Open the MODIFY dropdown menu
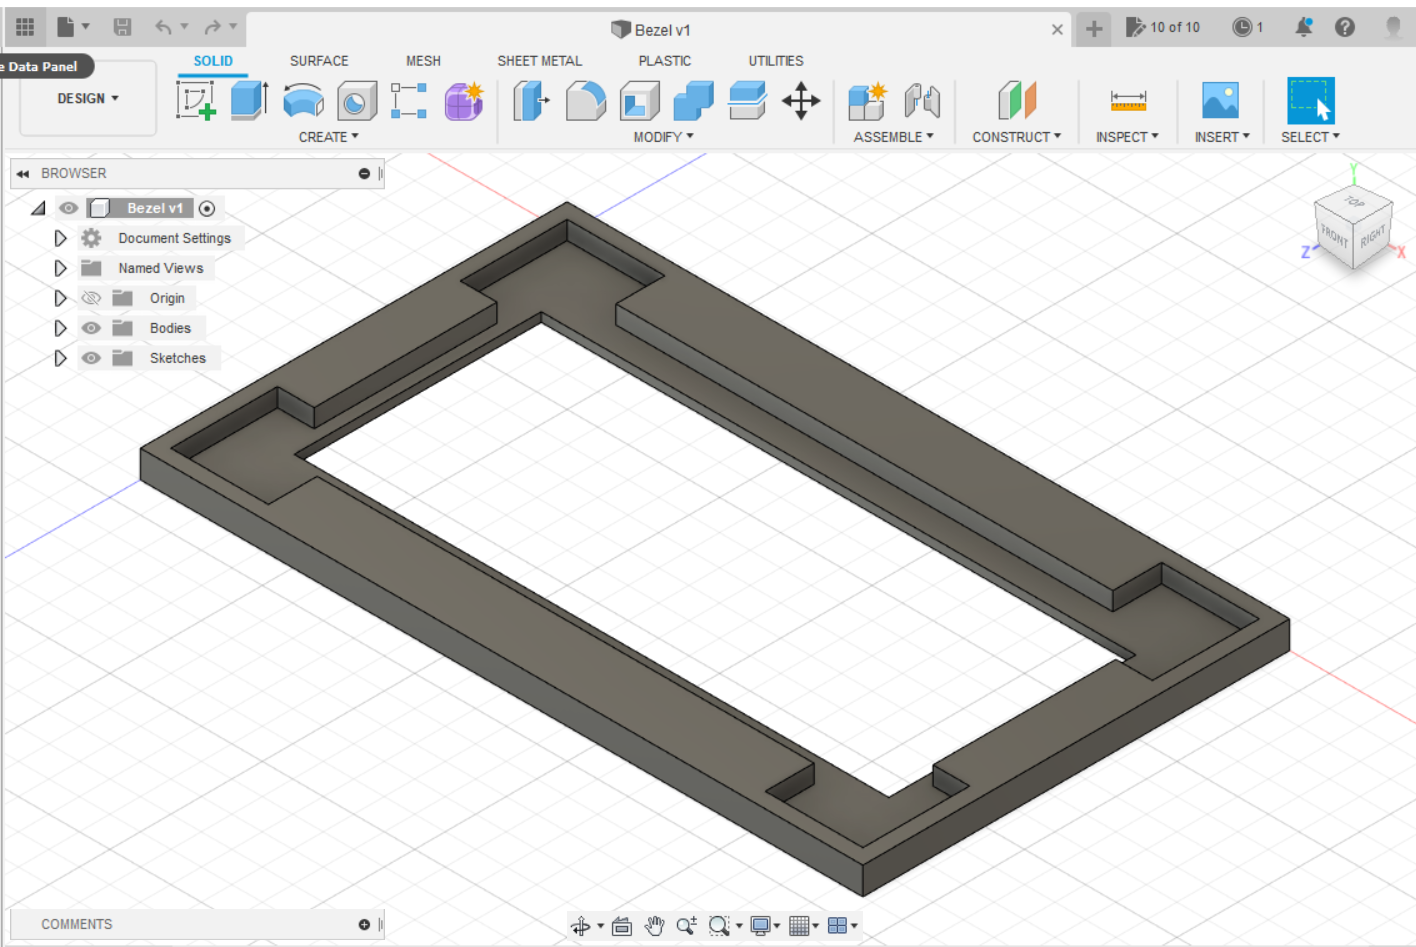1416x947 pixels. pos(663,137)
